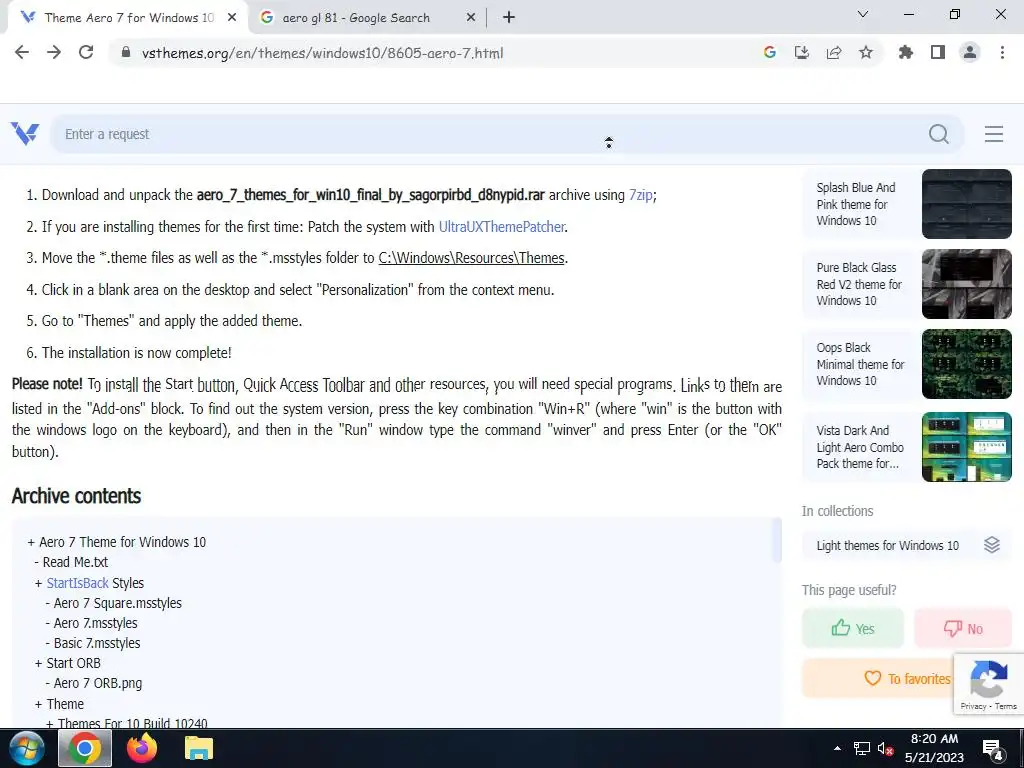
Task: Click the muted volume tray icon
Action: 886,748
